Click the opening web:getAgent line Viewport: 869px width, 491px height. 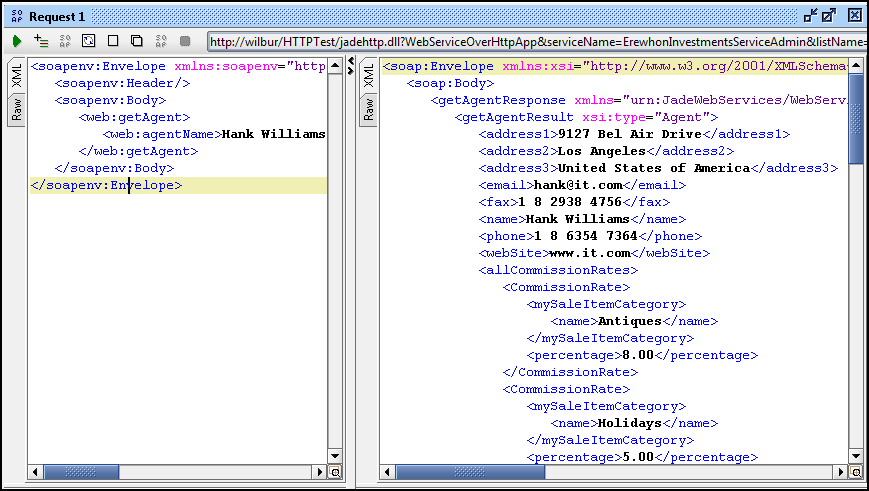pyautogui.click(x=134, y=117)
